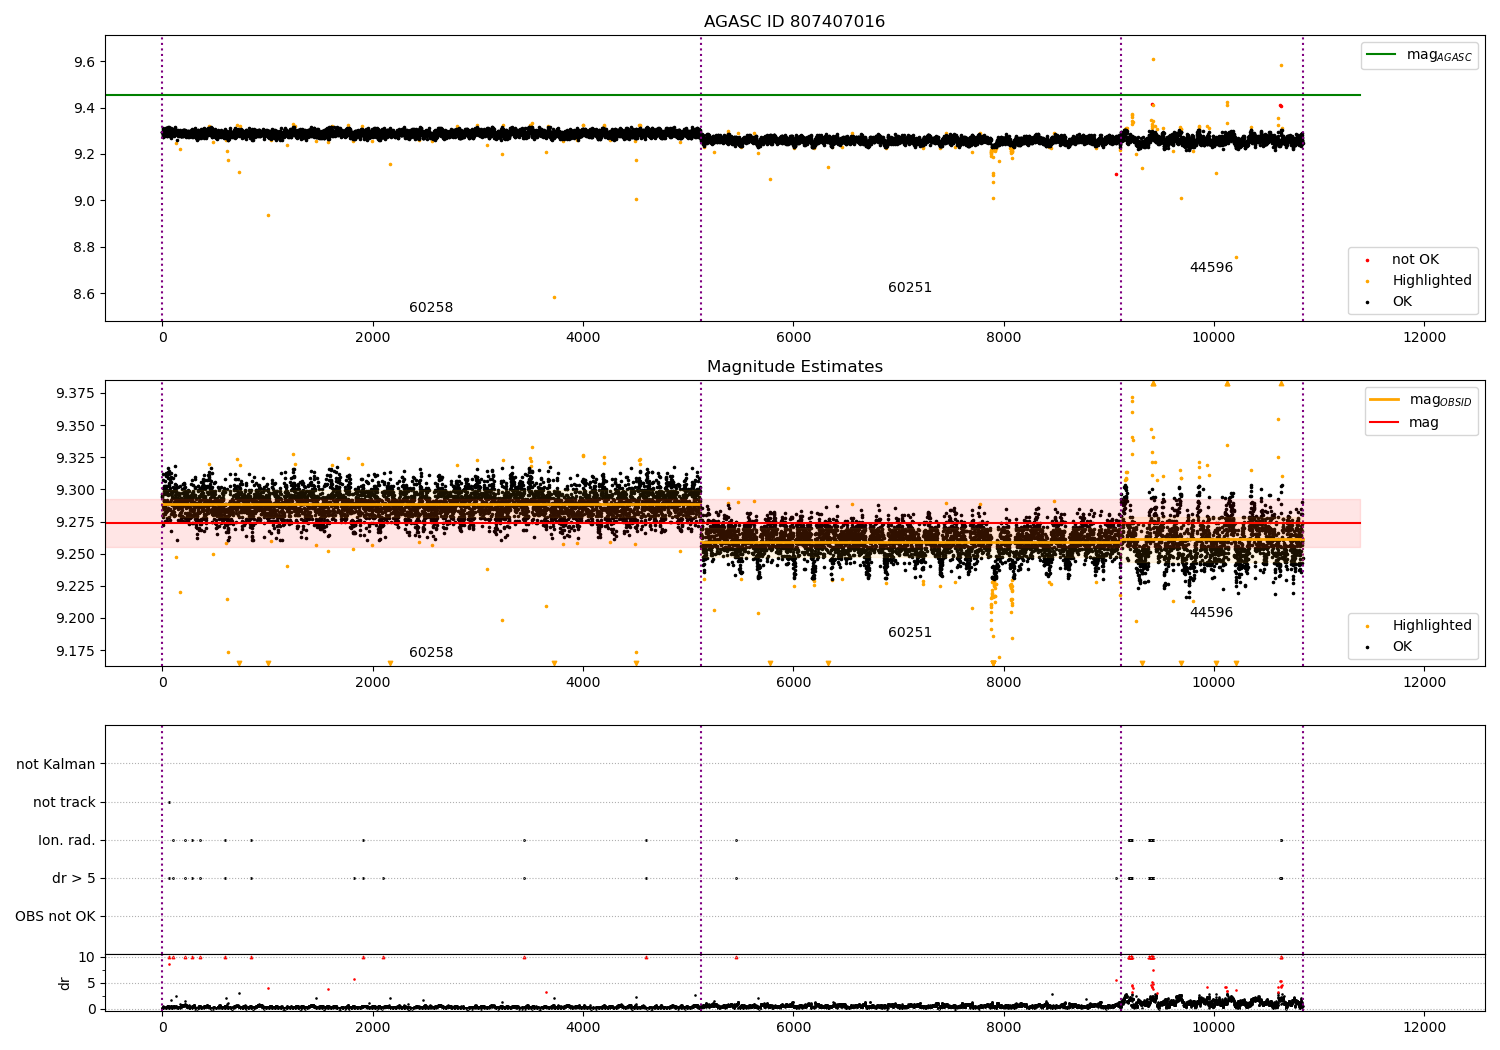
Task: Click the 9.325 y-axis tick label
Action: [x=76, y=458]
